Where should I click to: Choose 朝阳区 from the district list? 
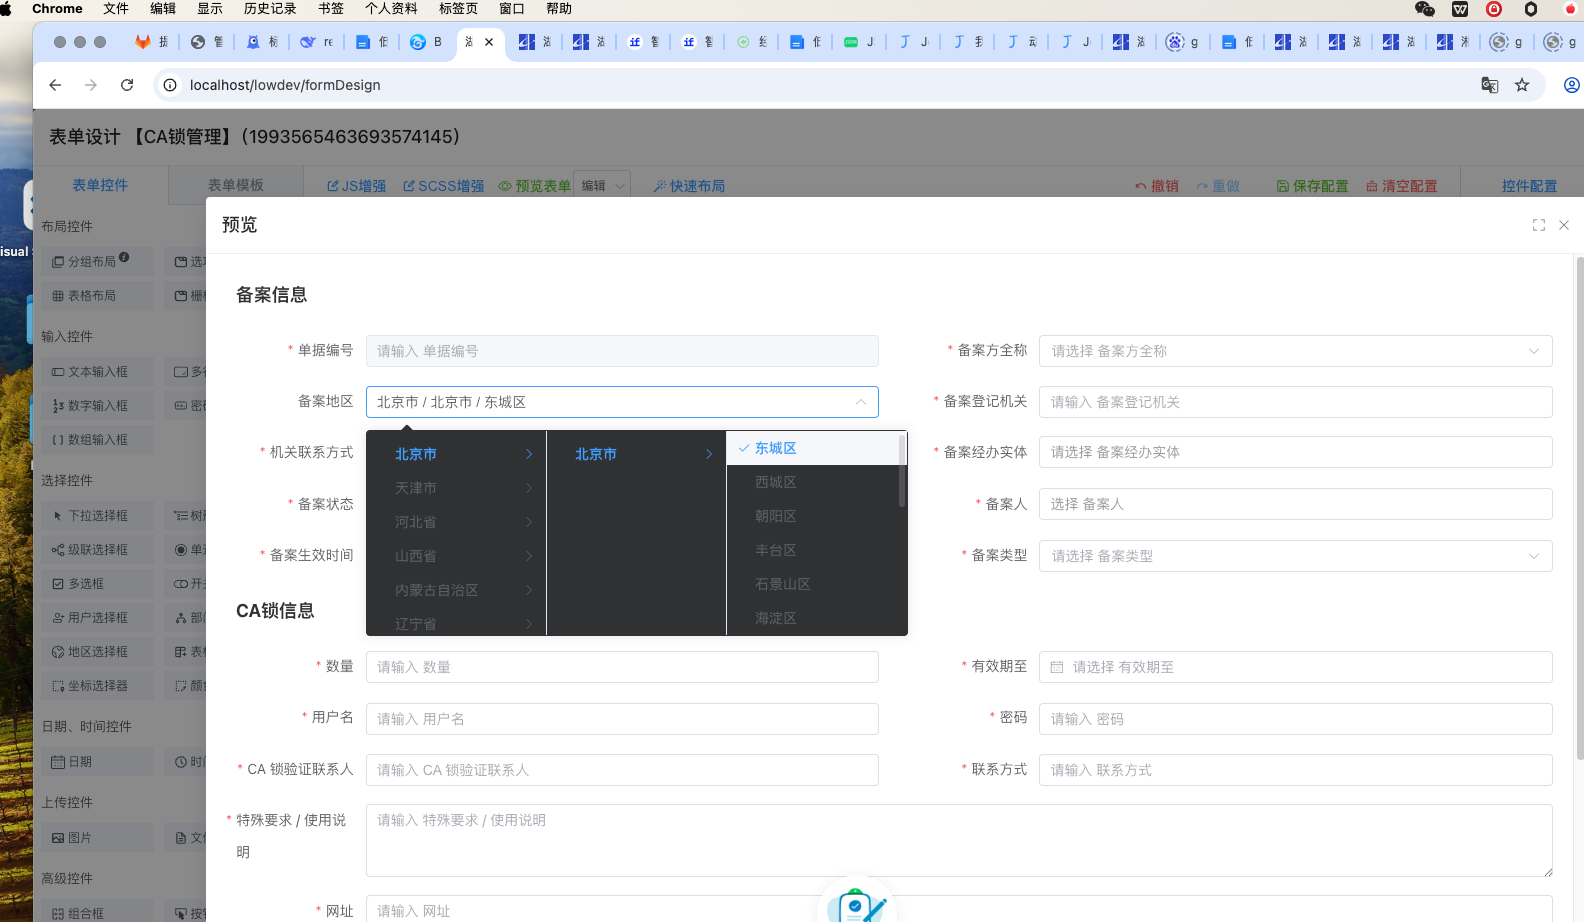point(776,516)
